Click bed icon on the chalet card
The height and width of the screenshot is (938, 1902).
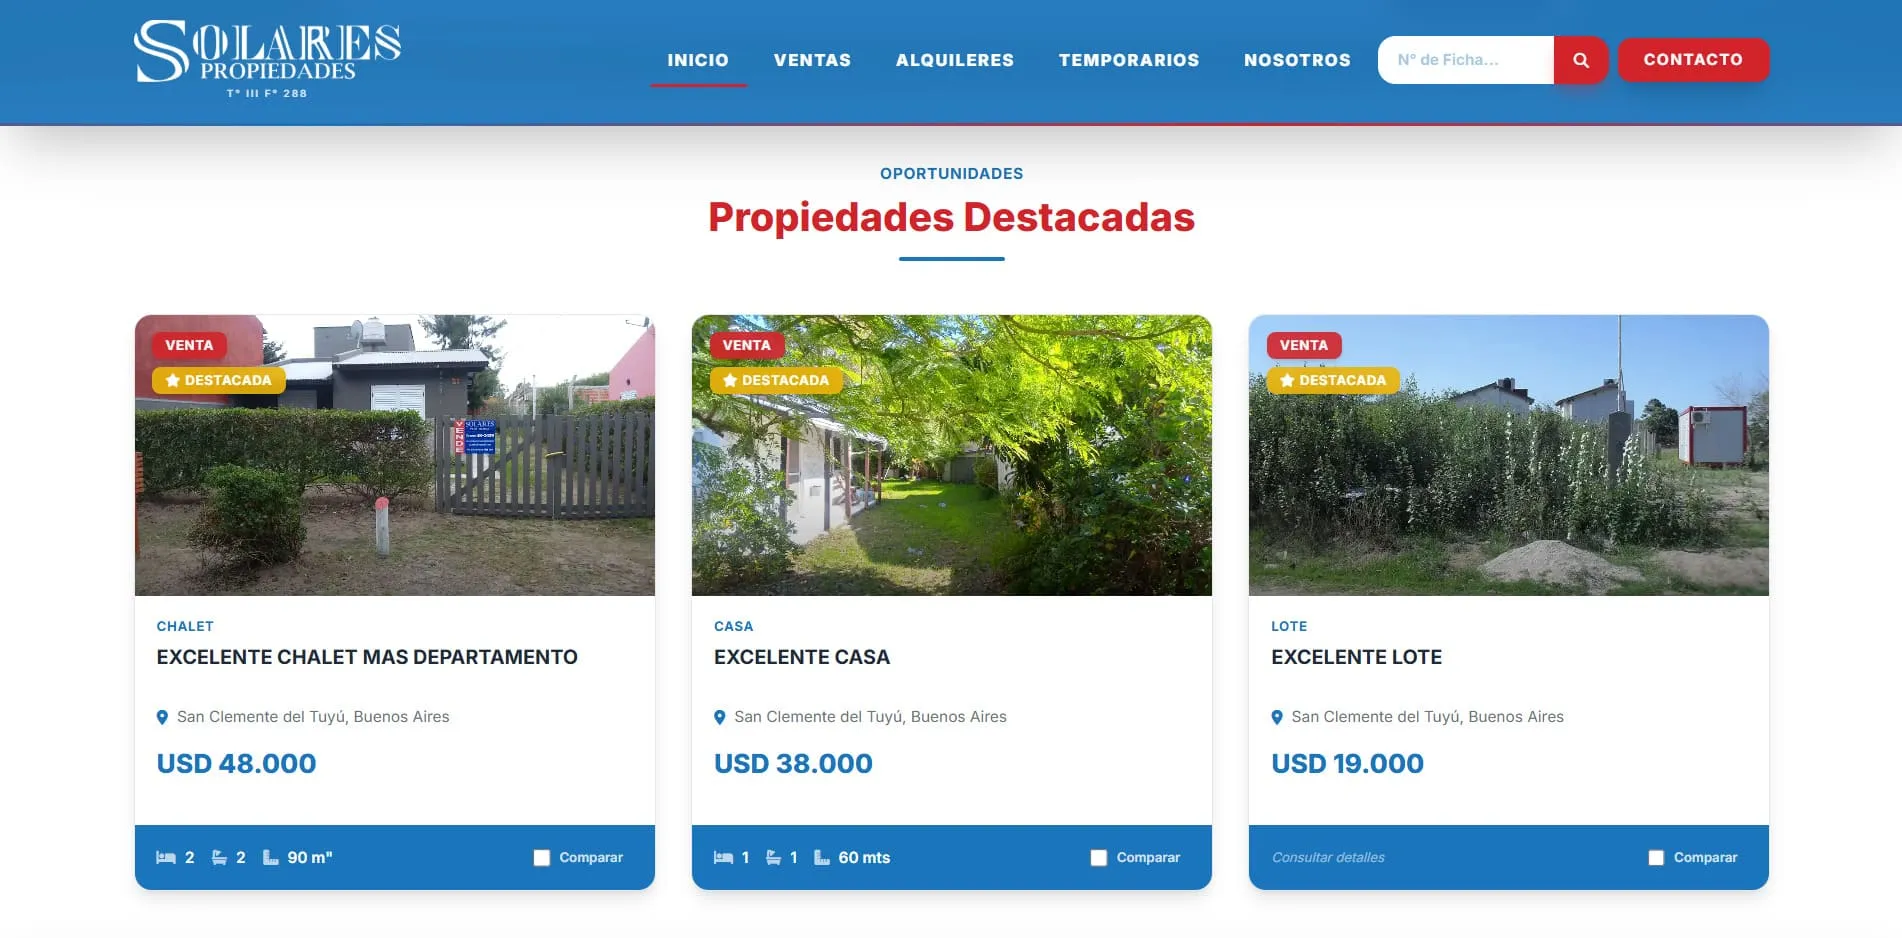[x=166, y=858]
